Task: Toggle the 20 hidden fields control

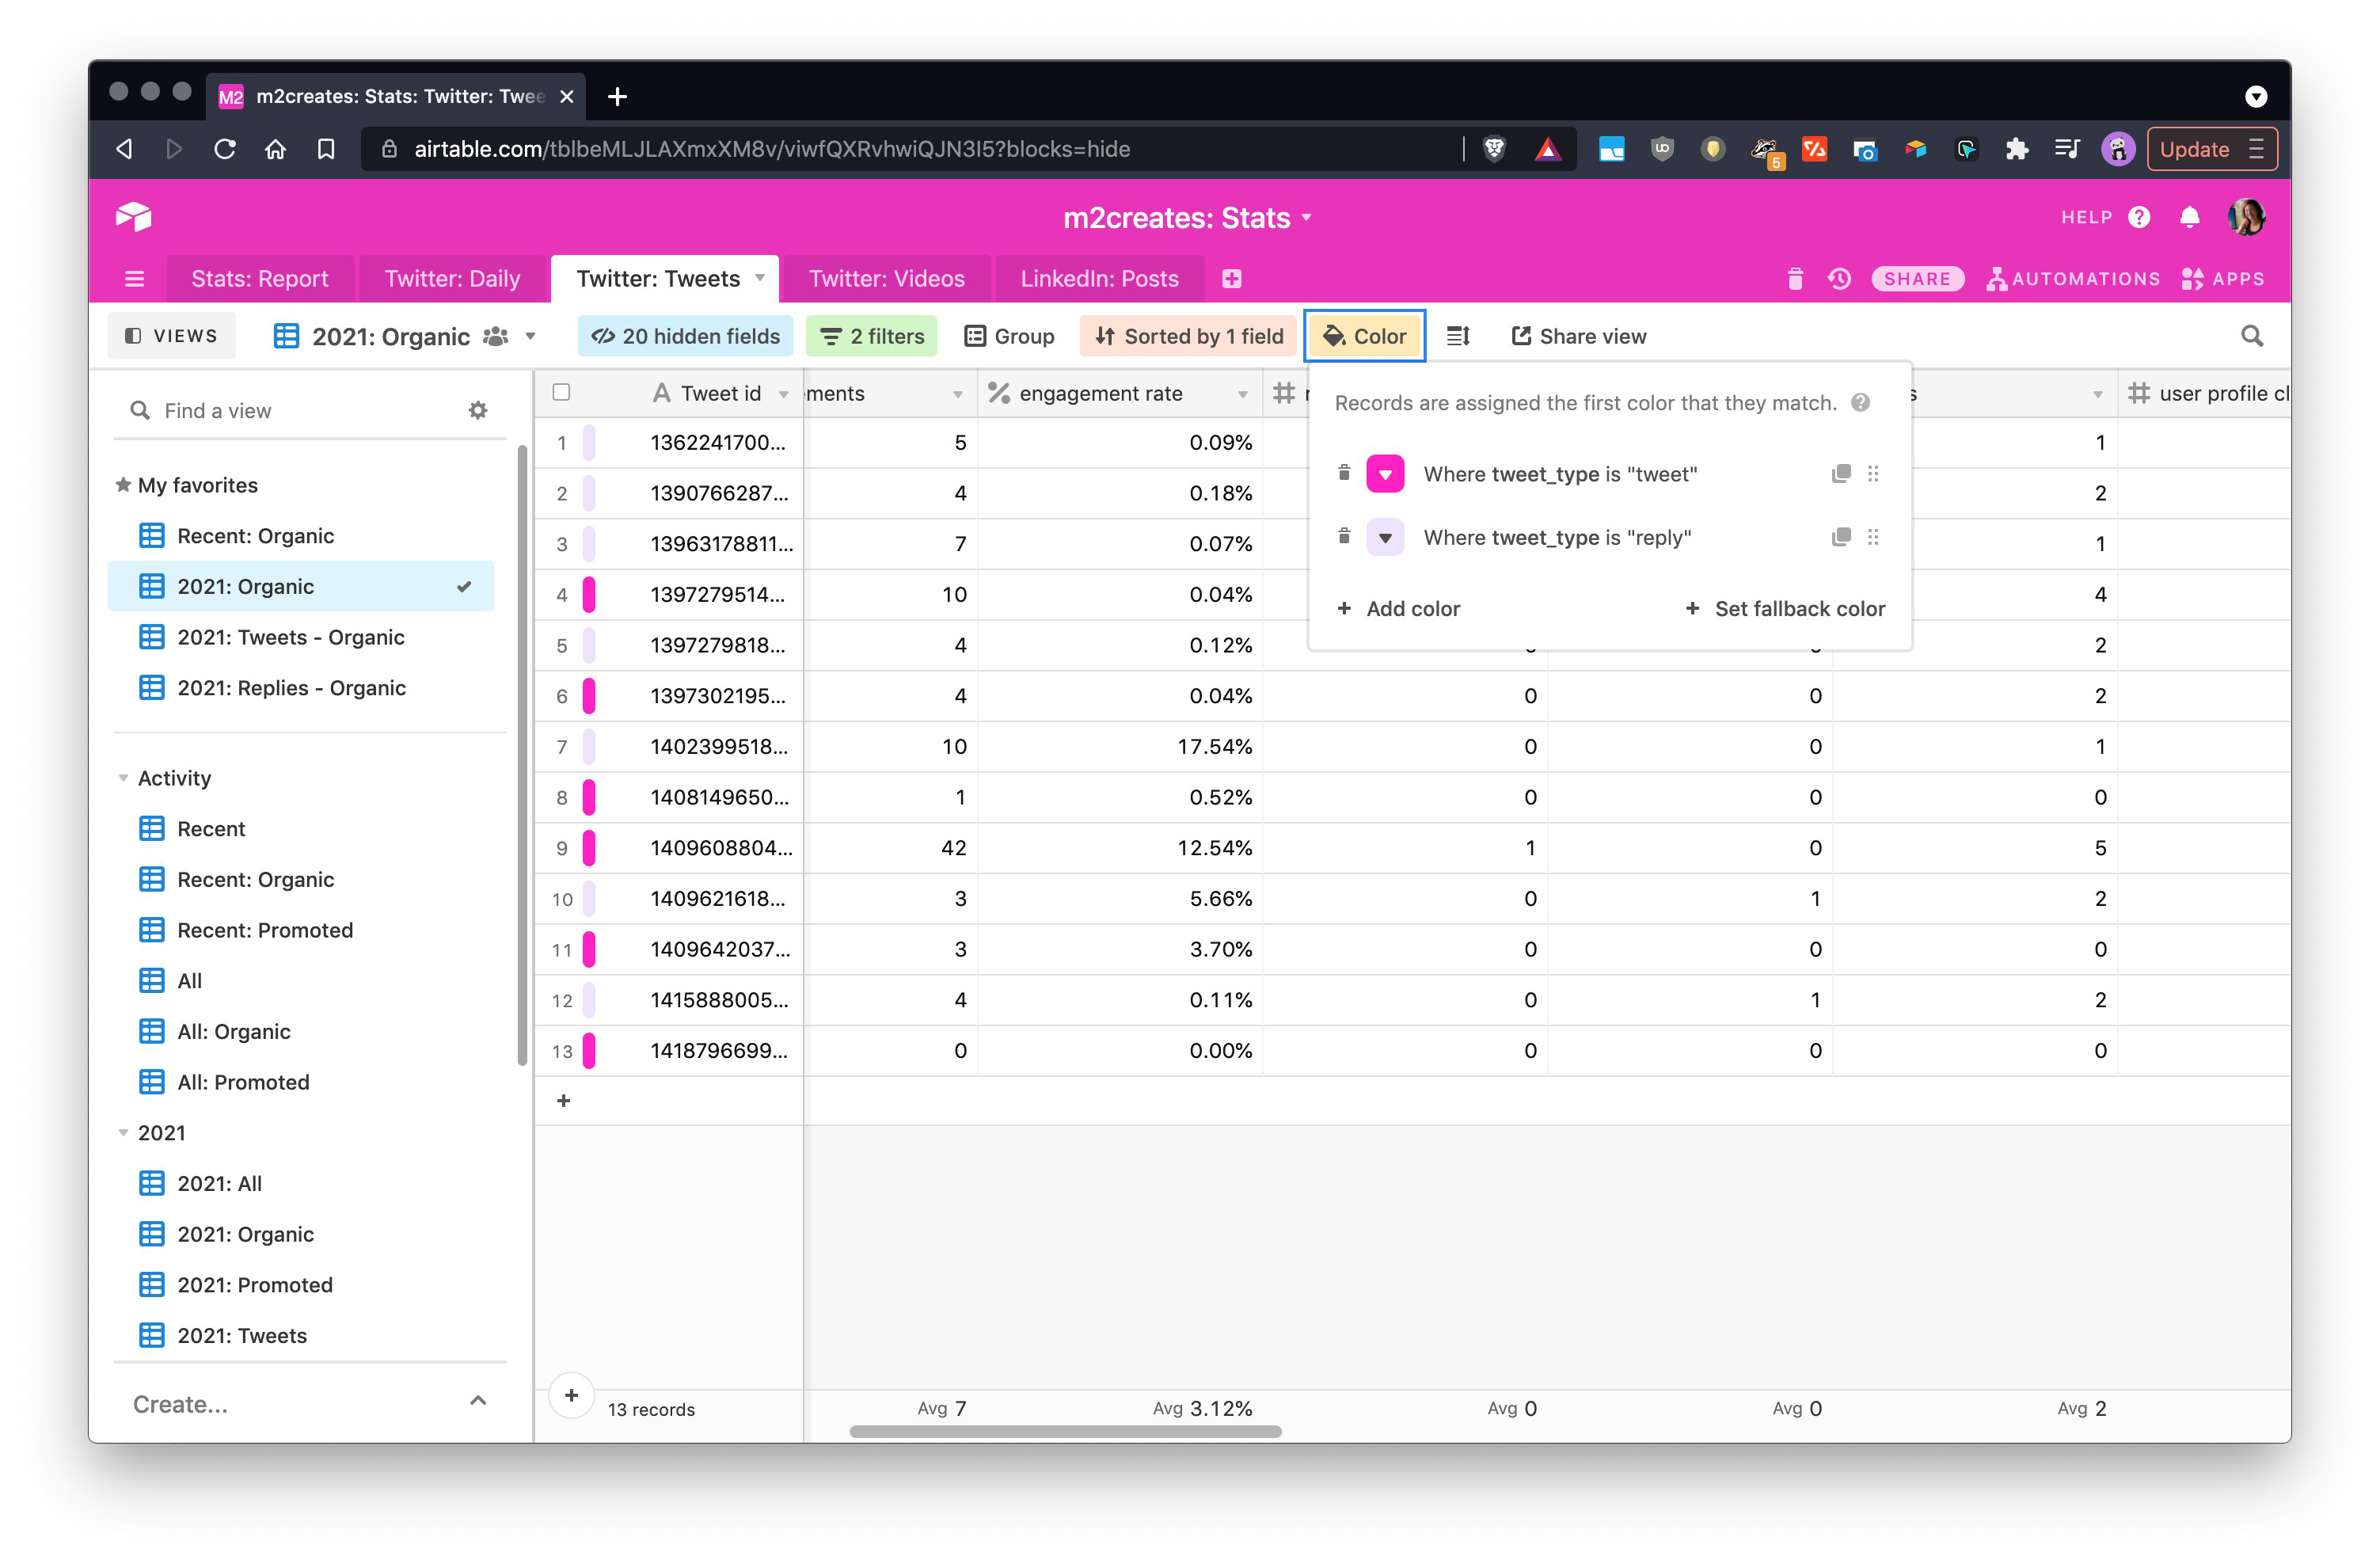Action: coord(684,336)
